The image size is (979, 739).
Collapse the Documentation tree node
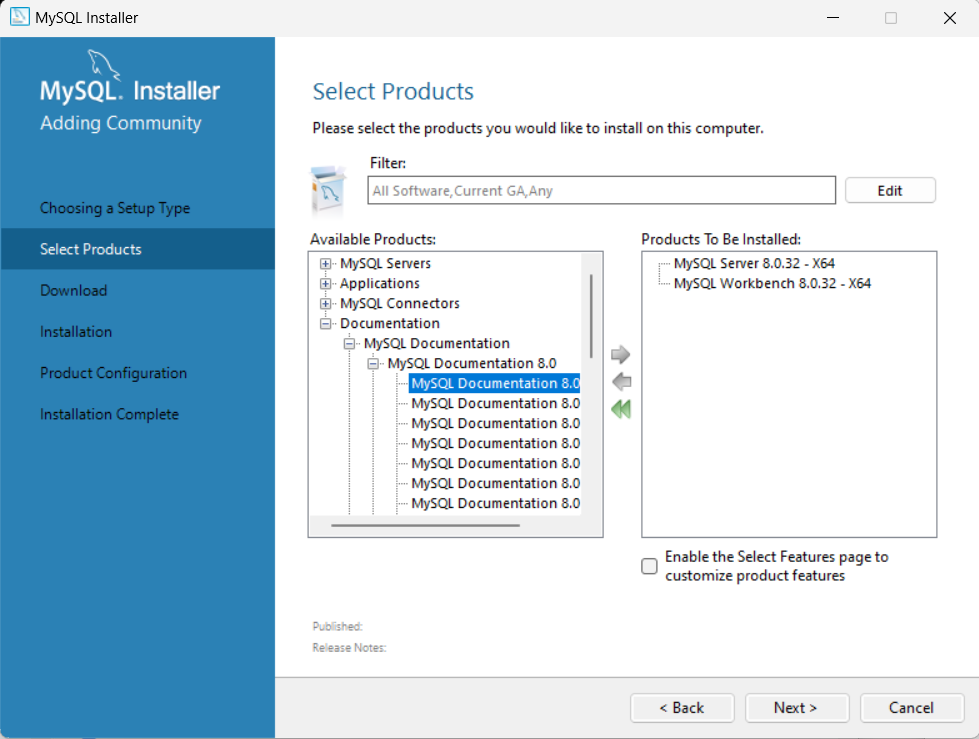click(325, 324)
